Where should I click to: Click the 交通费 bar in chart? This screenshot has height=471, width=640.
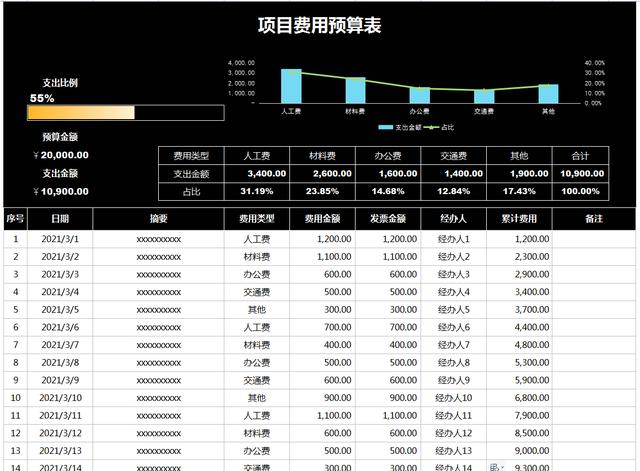tap(484, 96)
